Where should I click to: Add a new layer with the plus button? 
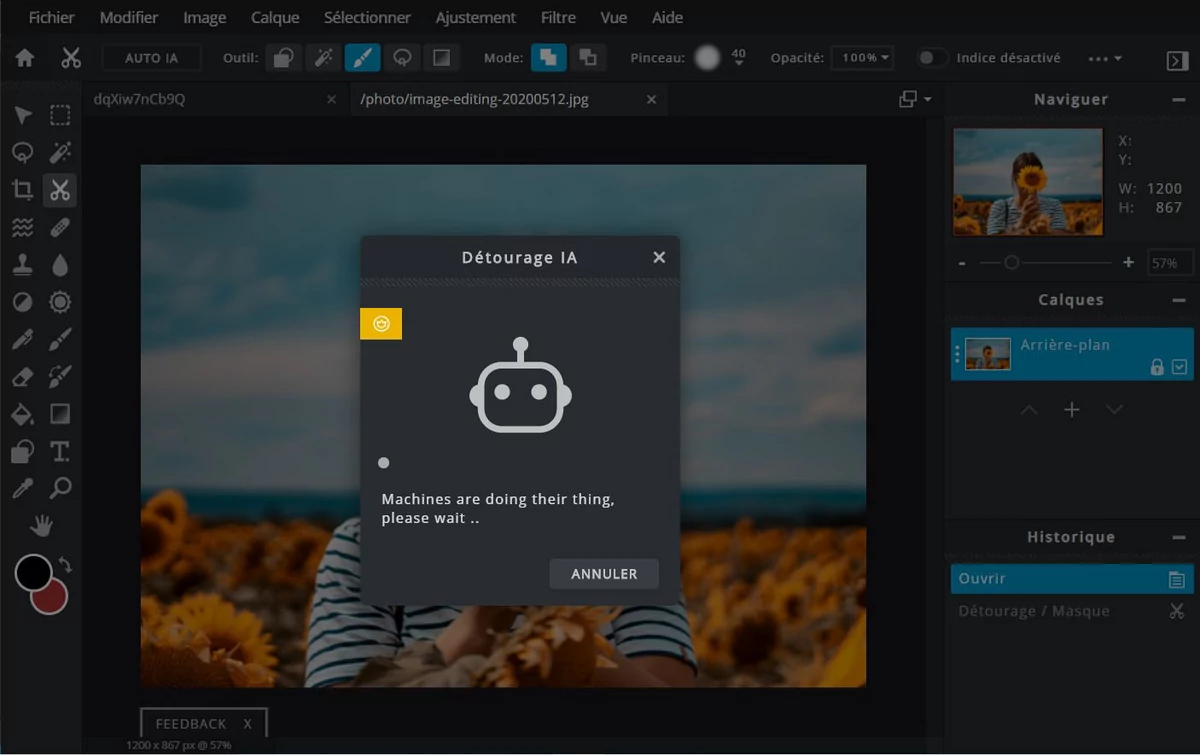1072,410
